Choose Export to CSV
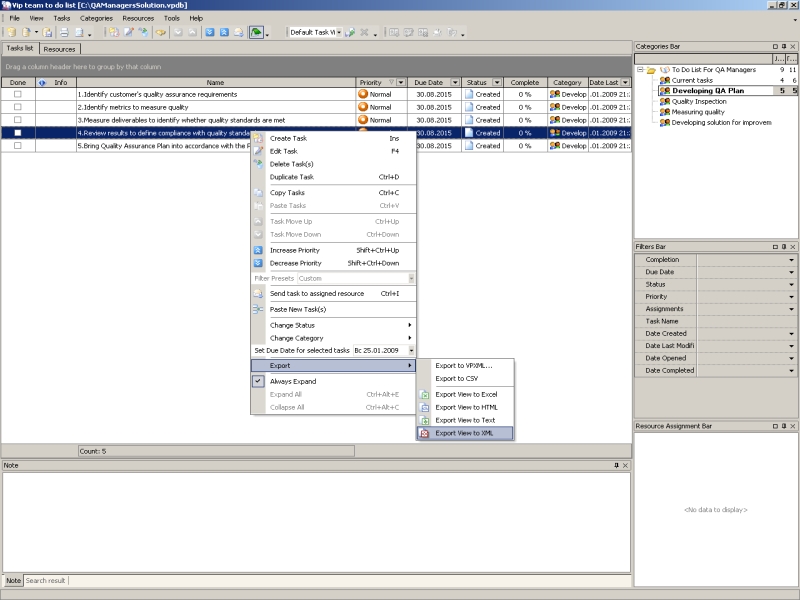The width and height of the screenshot is (800, 600). coord(458,379)
